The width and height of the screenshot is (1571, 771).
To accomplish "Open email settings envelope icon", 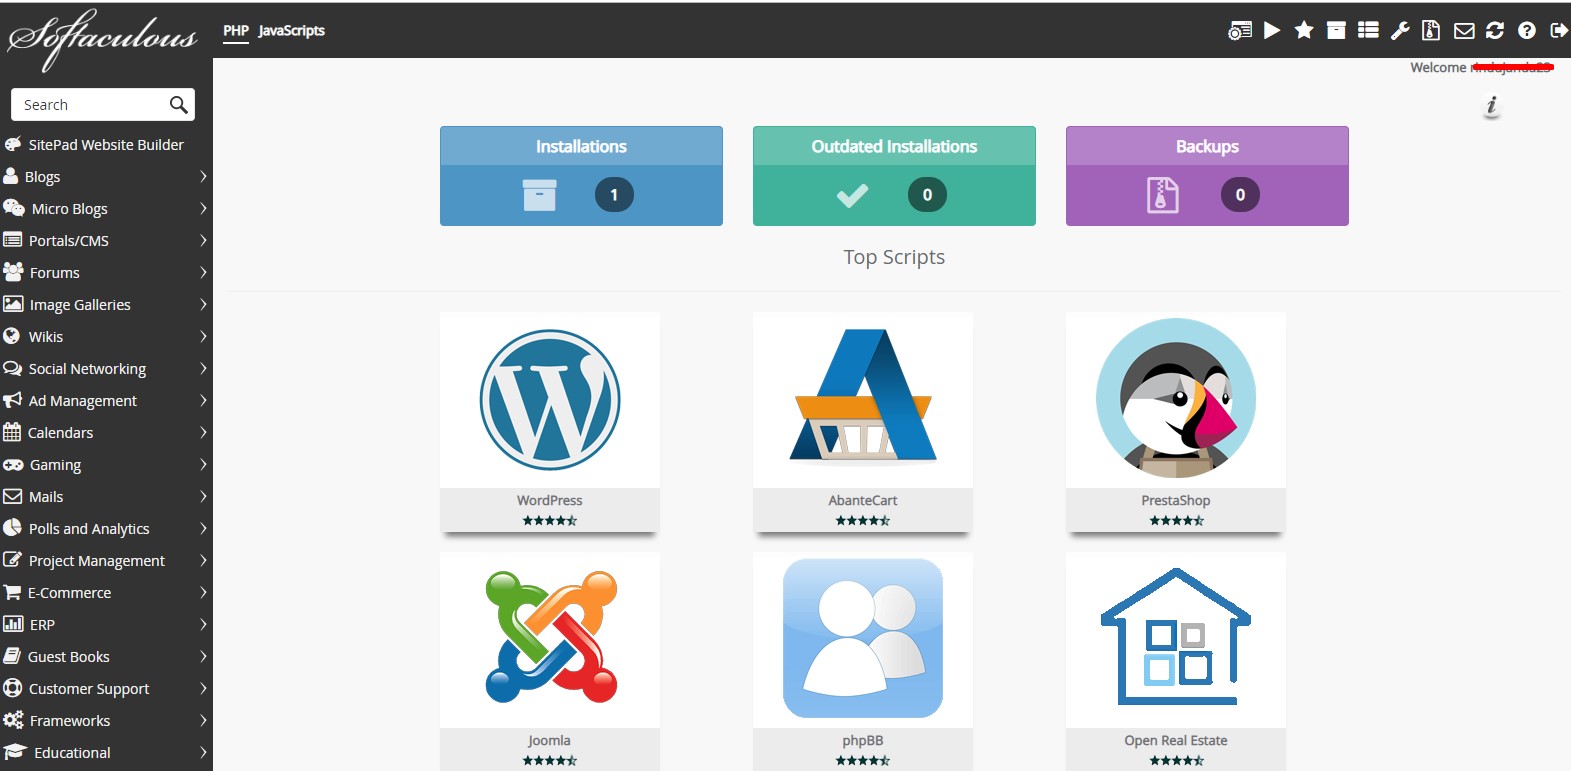I will pyautogui.click(x=1464, y=31).
